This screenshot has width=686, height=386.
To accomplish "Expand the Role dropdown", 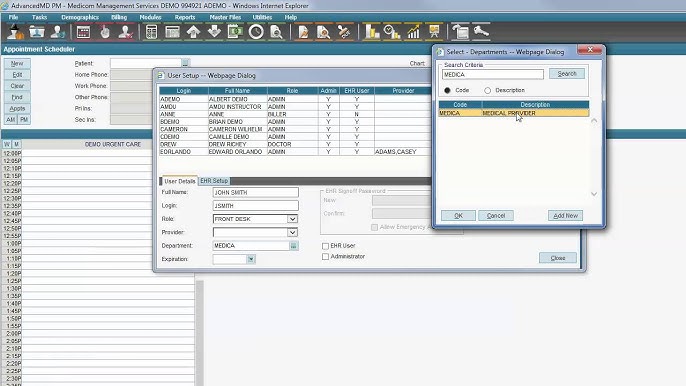I will point(292,219).
